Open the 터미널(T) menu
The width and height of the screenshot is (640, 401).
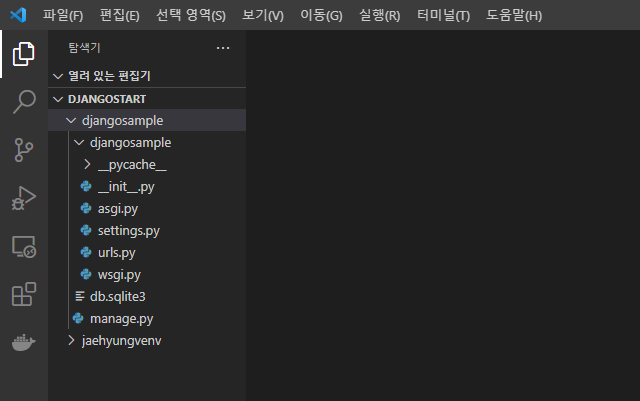coord(443,16)
